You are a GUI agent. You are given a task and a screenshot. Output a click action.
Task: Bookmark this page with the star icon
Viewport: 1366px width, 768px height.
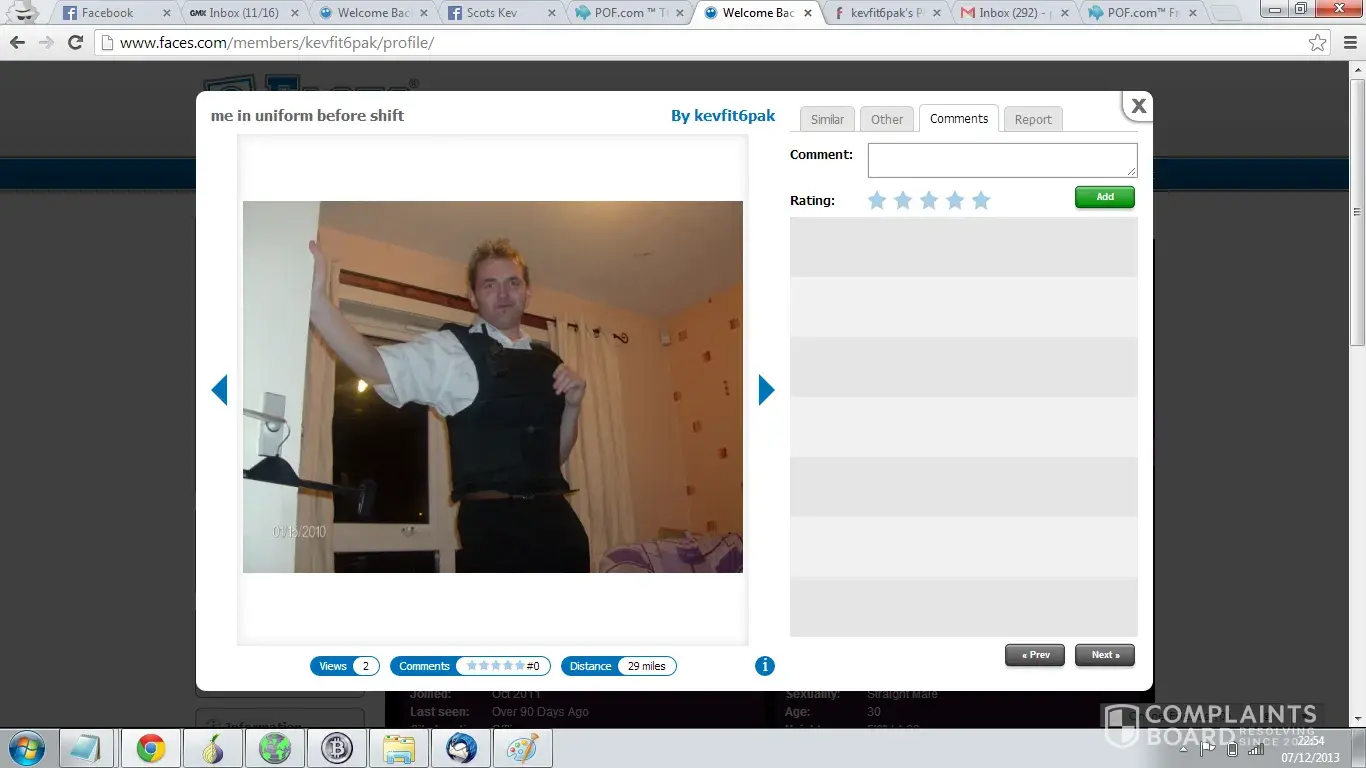[1318, 43]
